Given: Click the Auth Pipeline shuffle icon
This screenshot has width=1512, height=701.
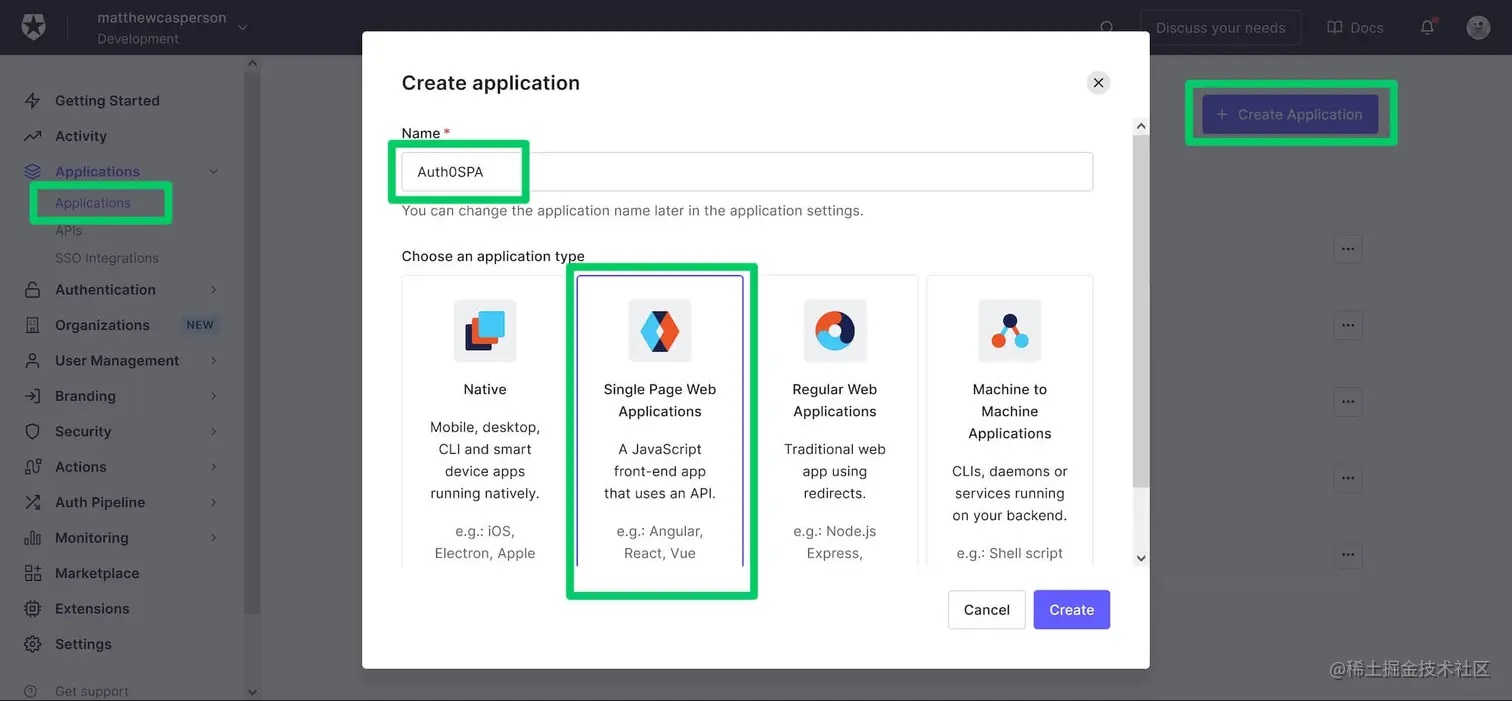Looking at the screenshot, I should pyautogui.click(x=33, y=502).
